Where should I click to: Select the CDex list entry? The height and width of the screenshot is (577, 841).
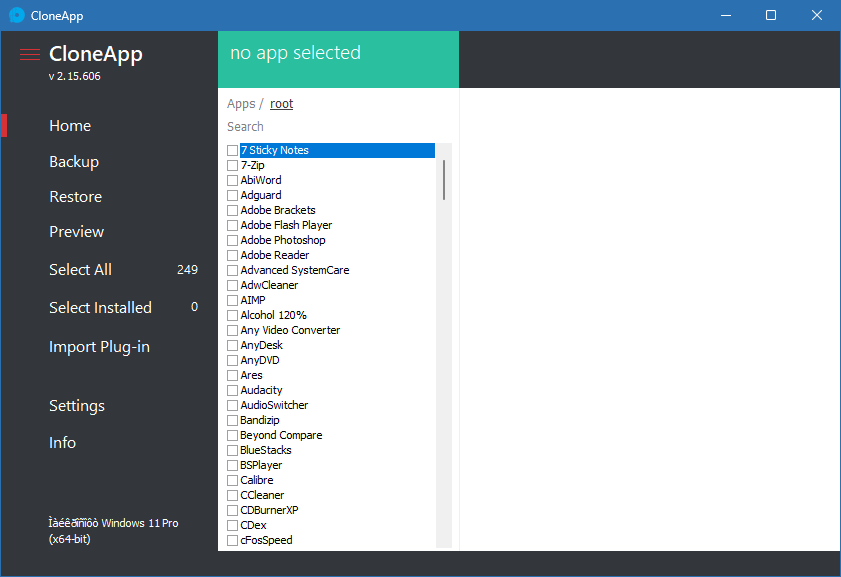click(x=253, y=526)
